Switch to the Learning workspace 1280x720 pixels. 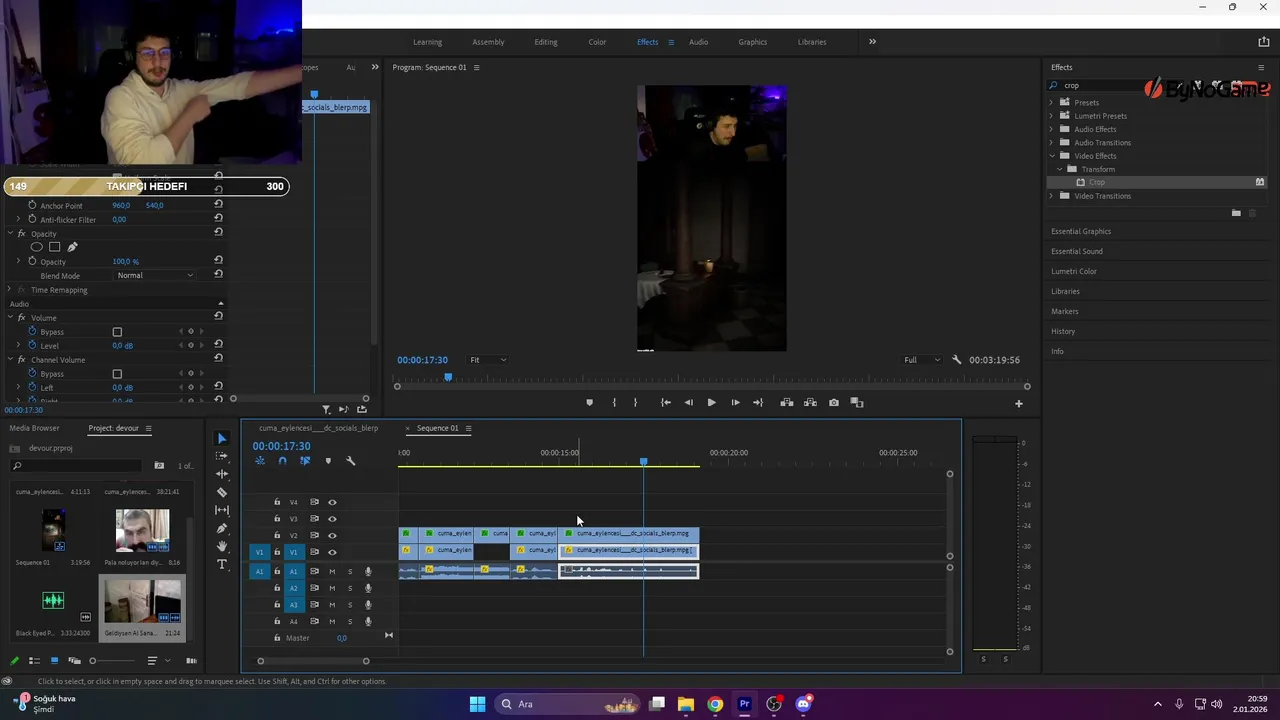coord(427,42)
